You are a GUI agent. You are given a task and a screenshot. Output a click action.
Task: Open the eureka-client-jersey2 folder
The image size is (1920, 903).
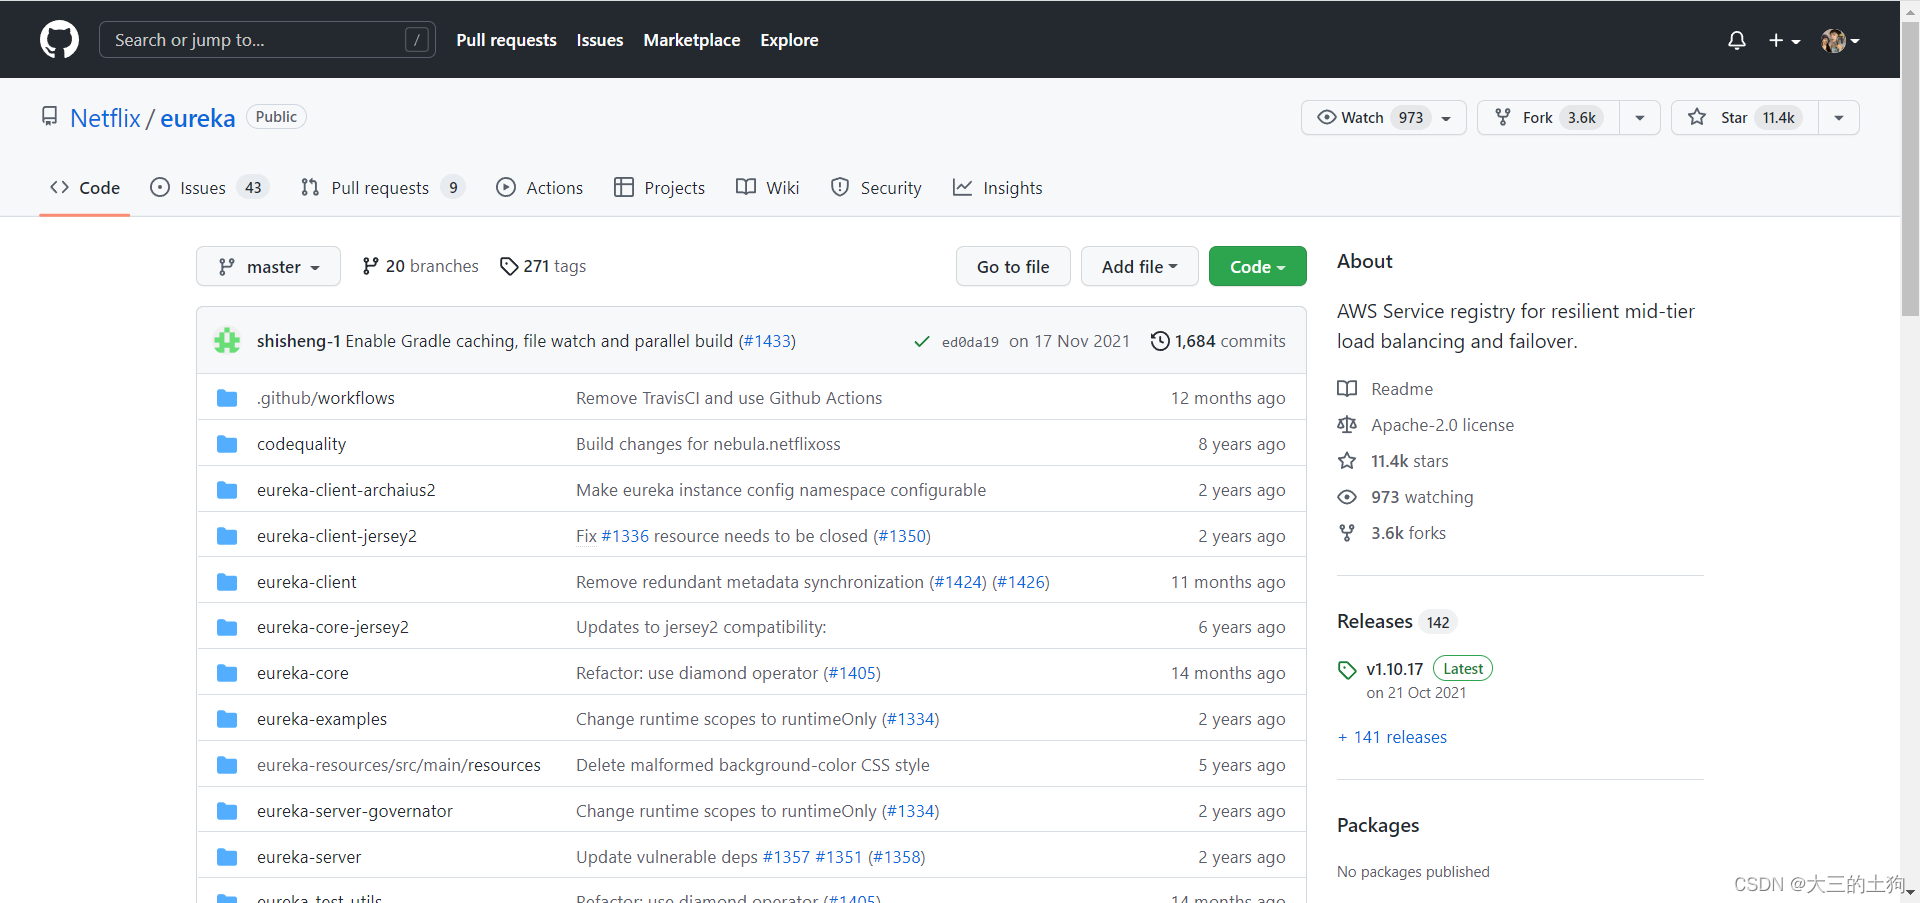click(x=337, y=536)
